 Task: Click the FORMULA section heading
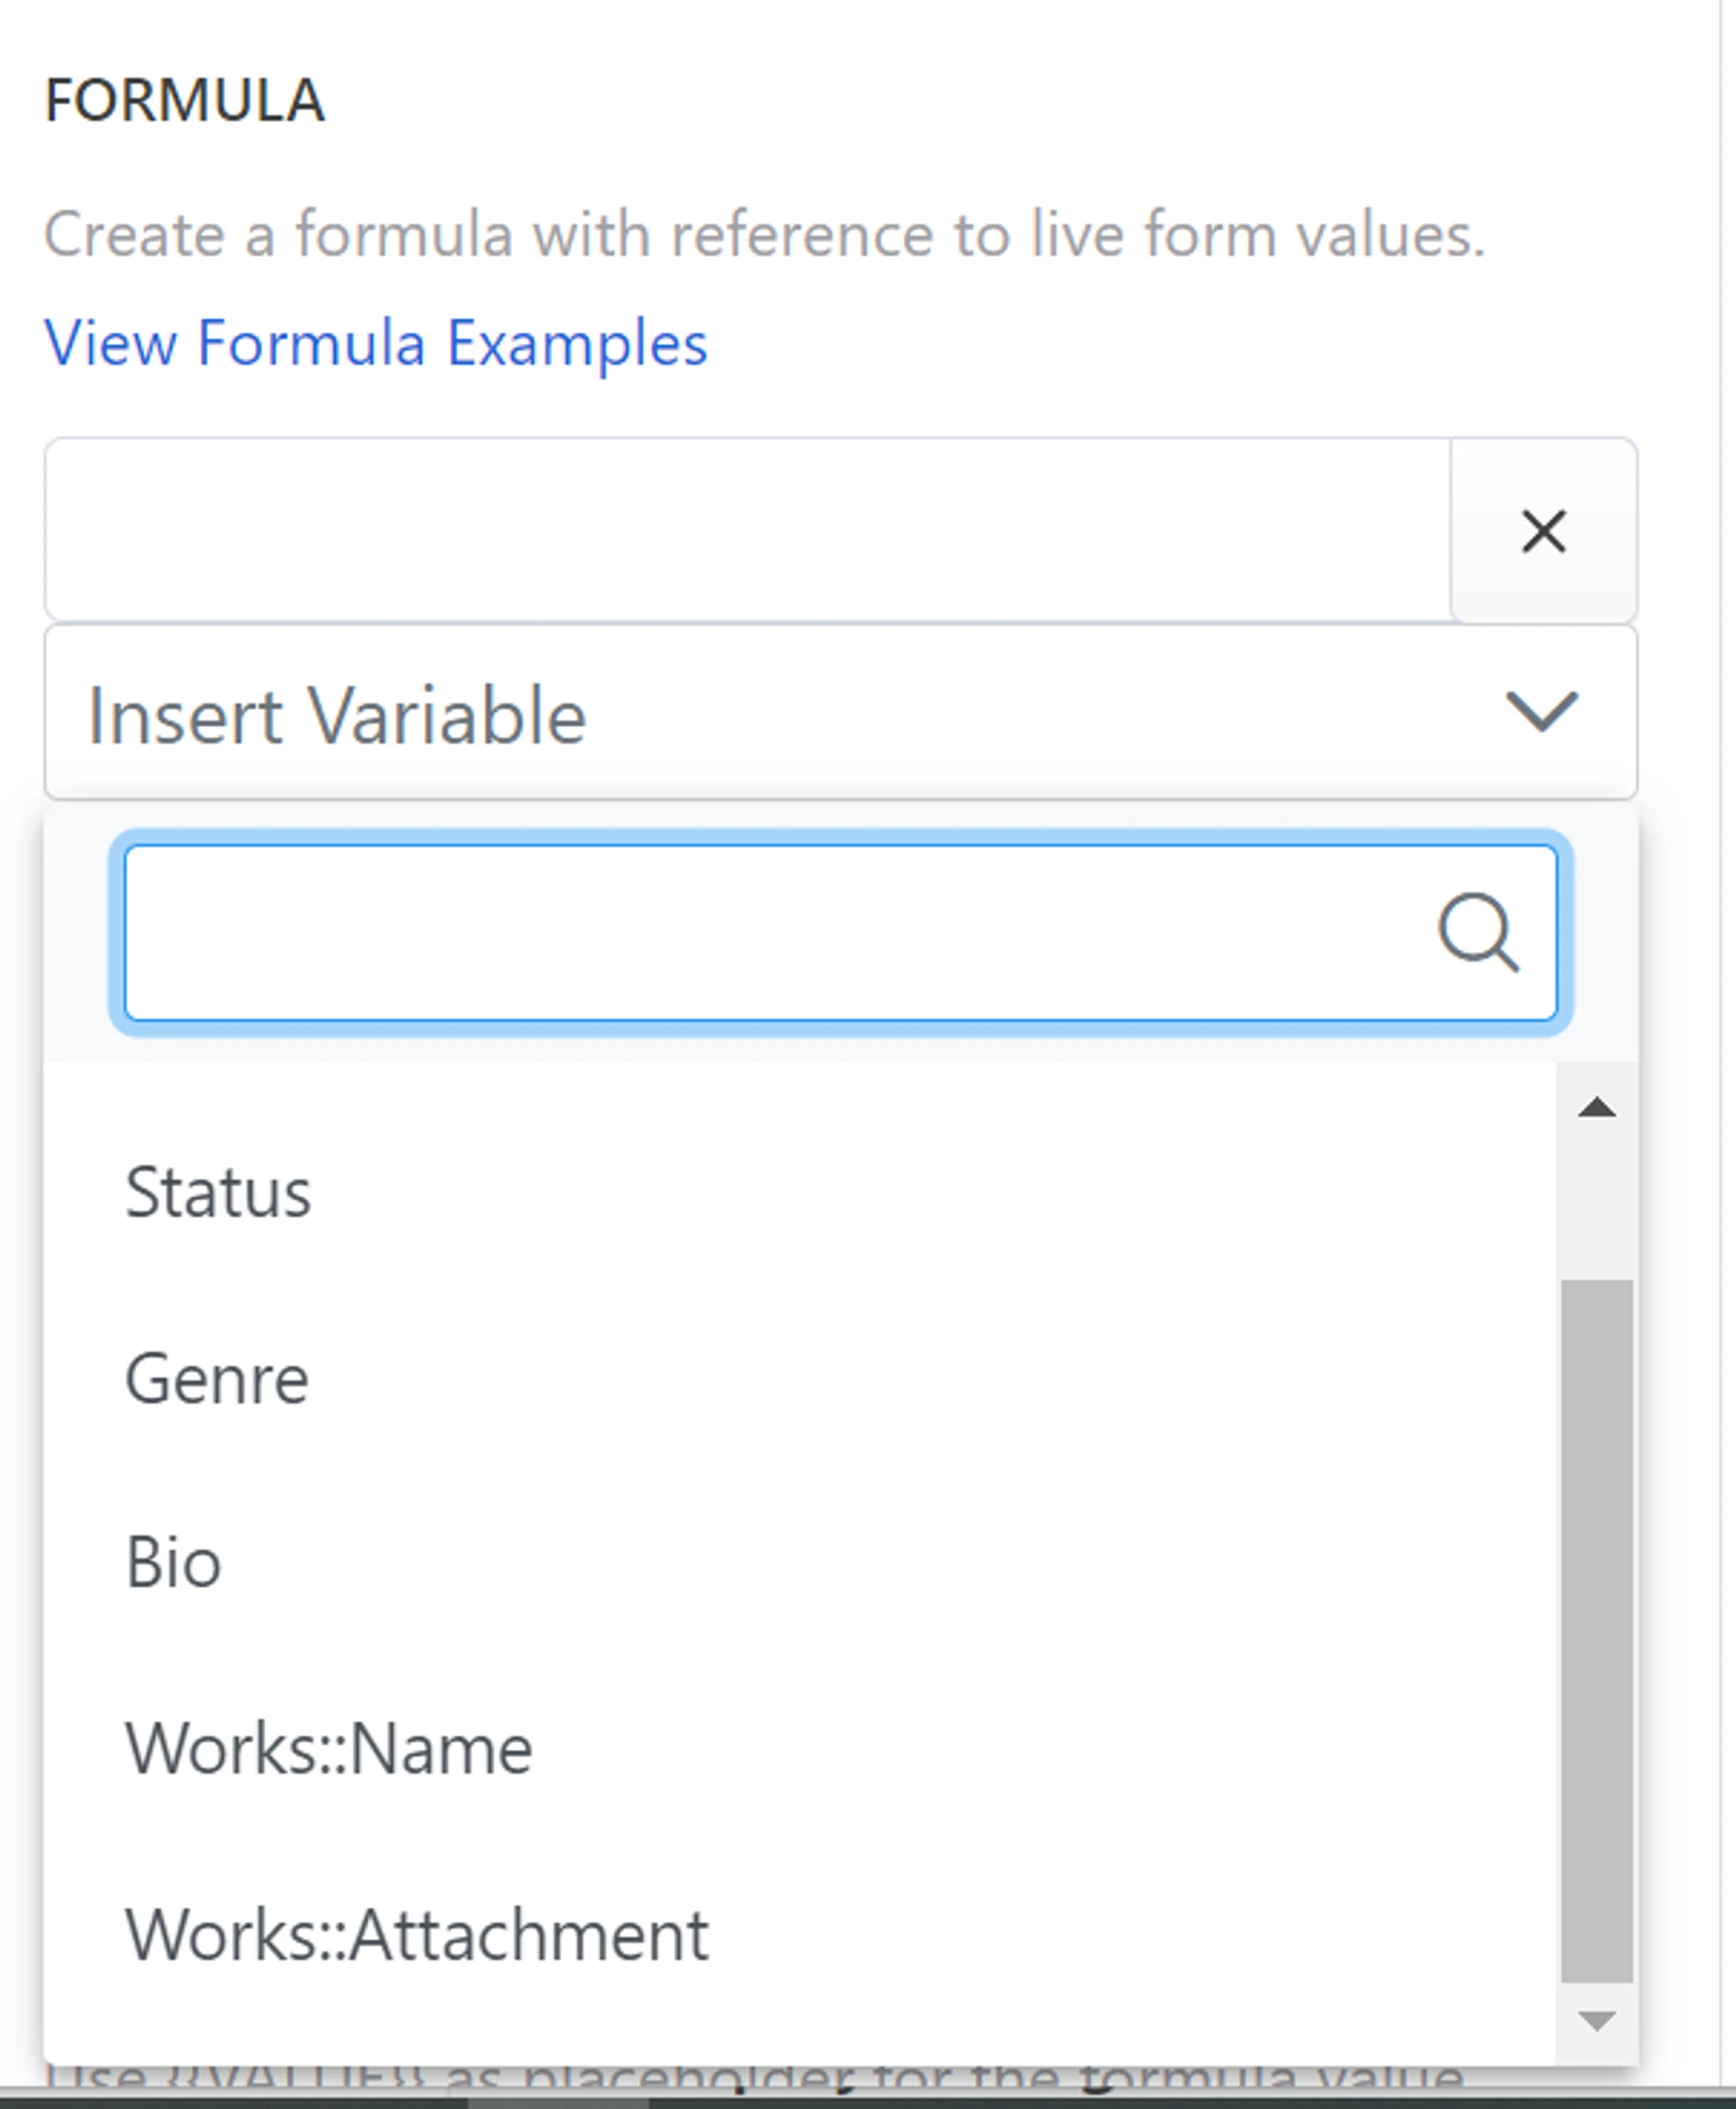(185, 101)
